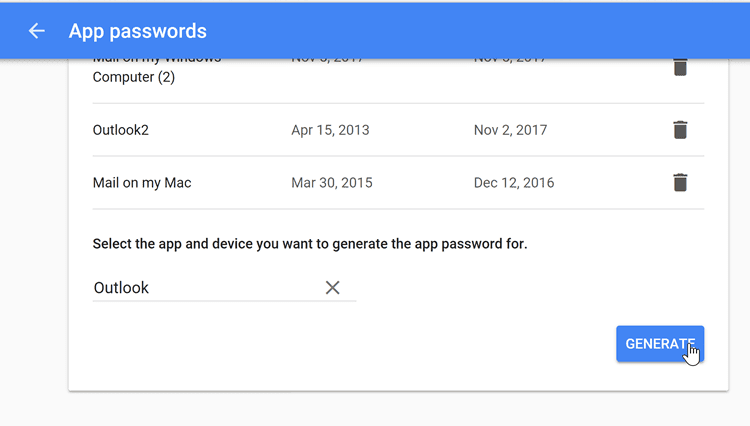This screenshot has width=750, height=426.
Task: Click the Computer (2) entry text
Action: (x=134, y=77)
